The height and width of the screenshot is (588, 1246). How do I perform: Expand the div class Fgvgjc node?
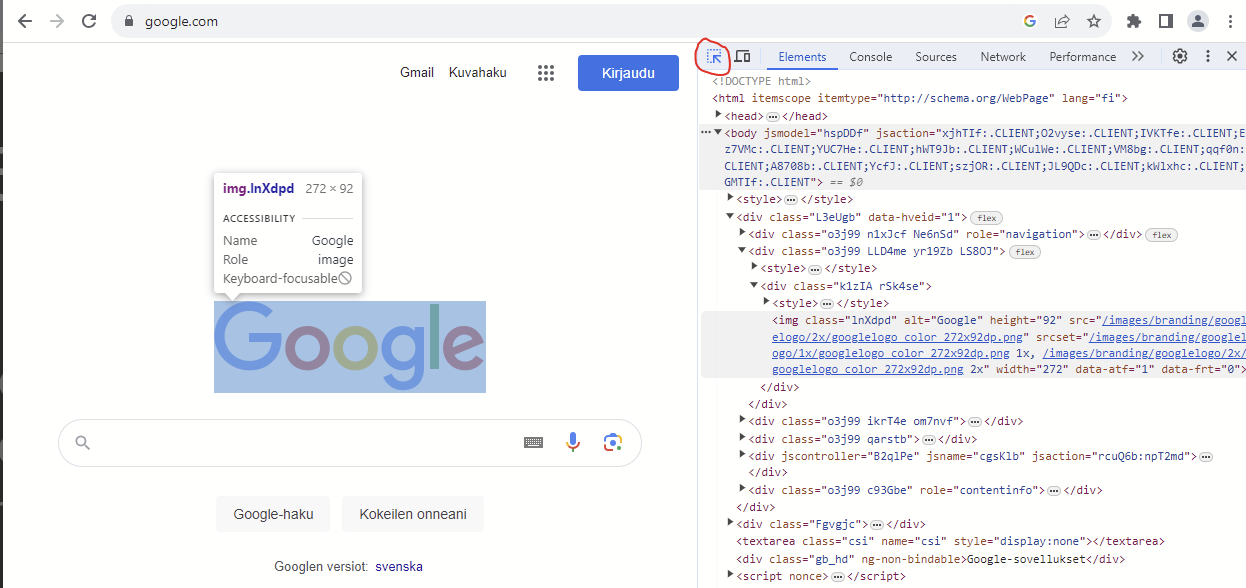pyautogui.click(x=730, y=522)
